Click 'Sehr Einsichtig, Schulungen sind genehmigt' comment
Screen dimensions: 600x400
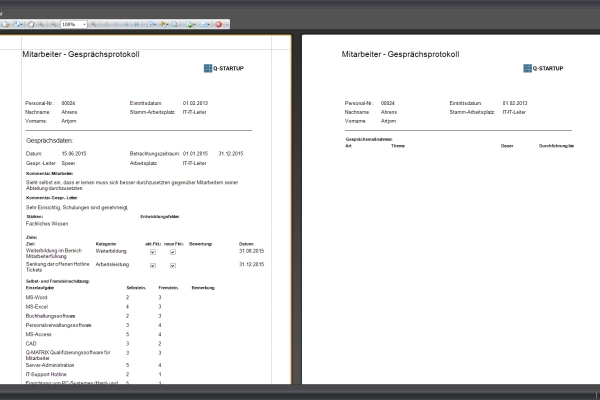pos(77,207)
